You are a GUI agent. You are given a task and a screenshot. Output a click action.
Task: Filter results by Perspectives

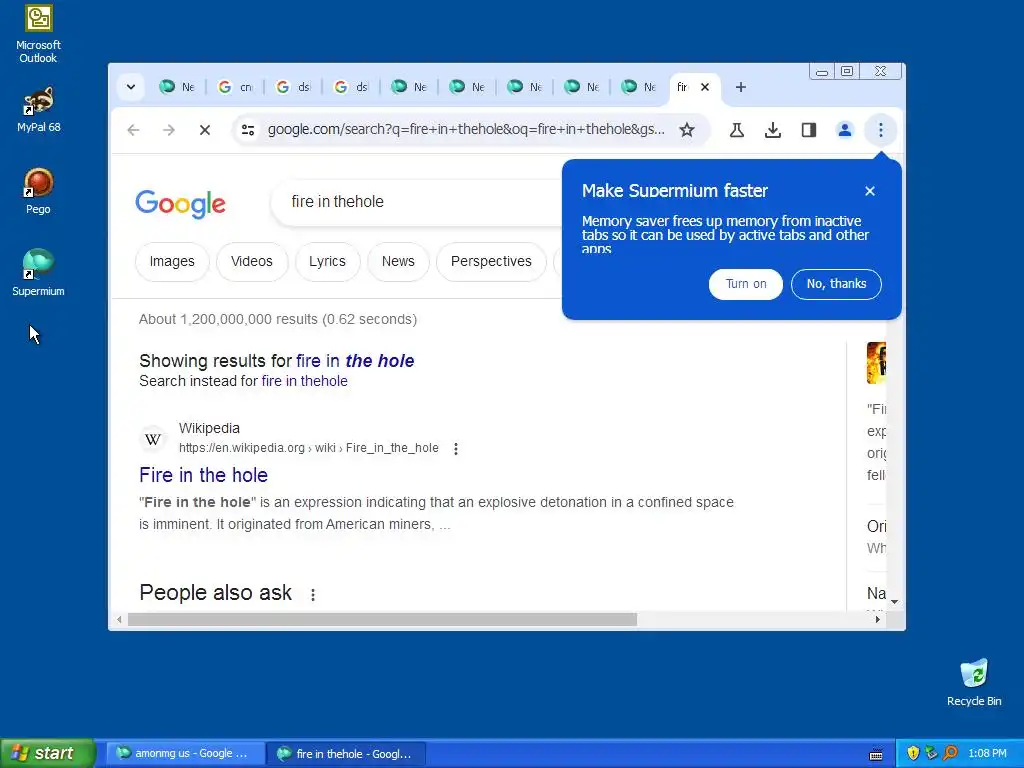coord(491,261)
